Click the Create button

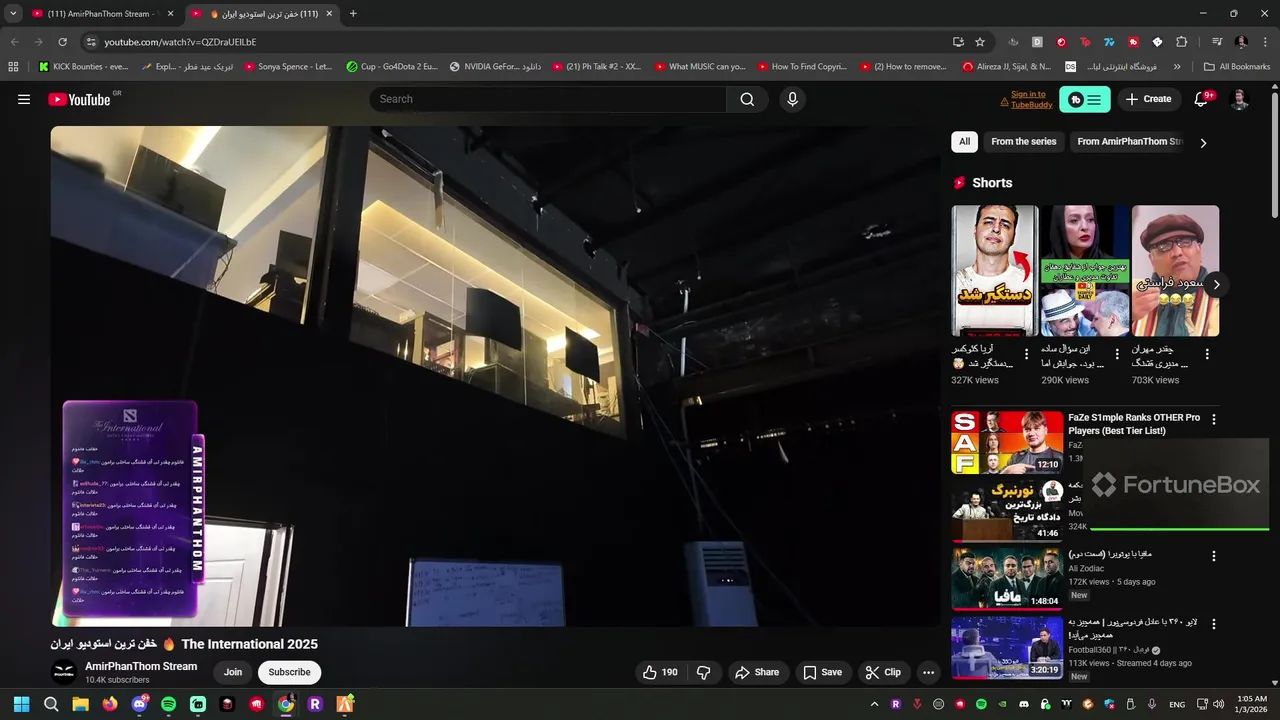pos(1148,99)
